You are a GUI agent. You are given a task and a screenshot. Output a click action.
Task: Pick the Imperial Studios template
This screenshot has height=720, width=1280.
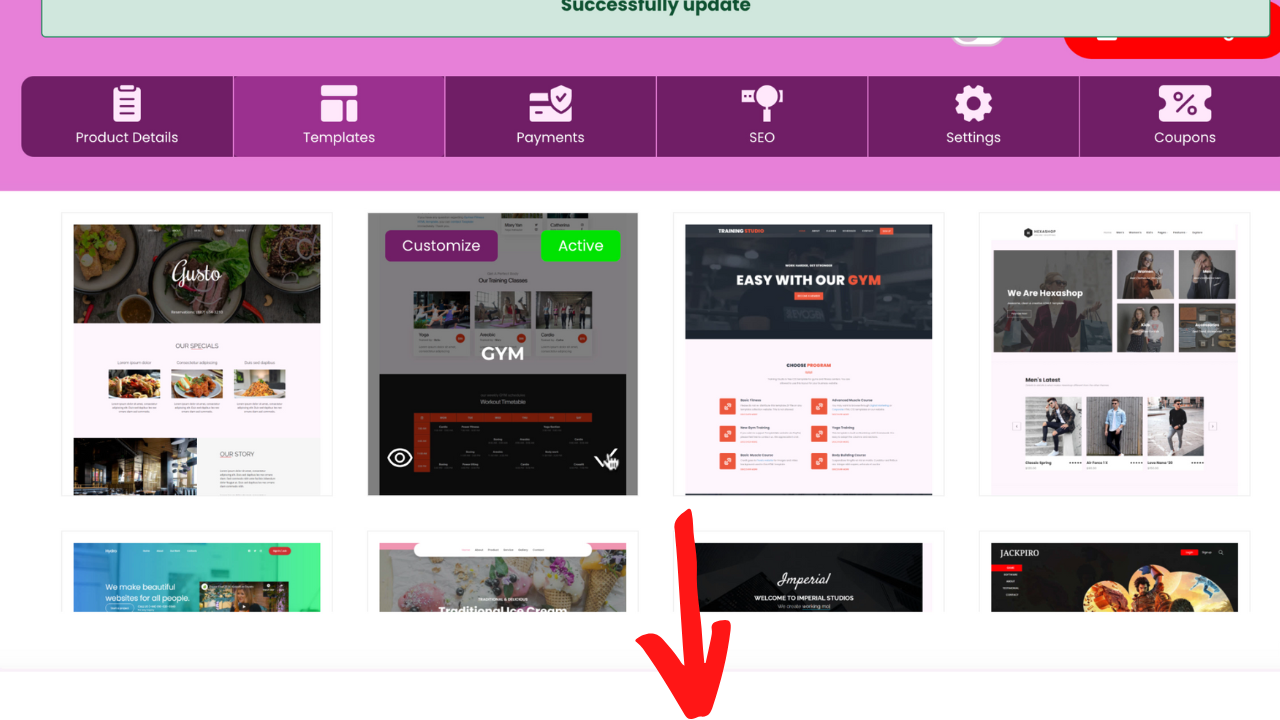(808, 577)
